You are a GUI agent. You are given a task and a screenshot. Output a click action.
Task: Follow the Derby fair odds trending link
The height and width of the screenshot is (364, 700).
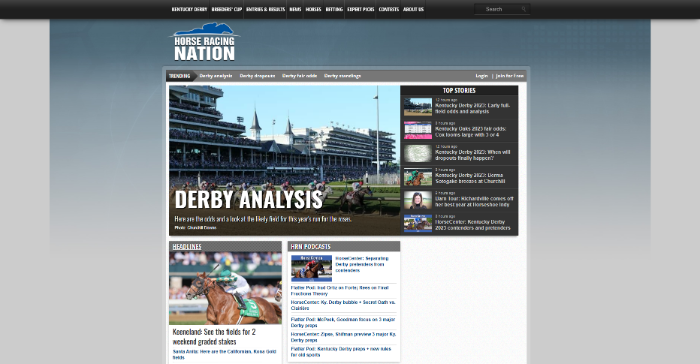300,76
